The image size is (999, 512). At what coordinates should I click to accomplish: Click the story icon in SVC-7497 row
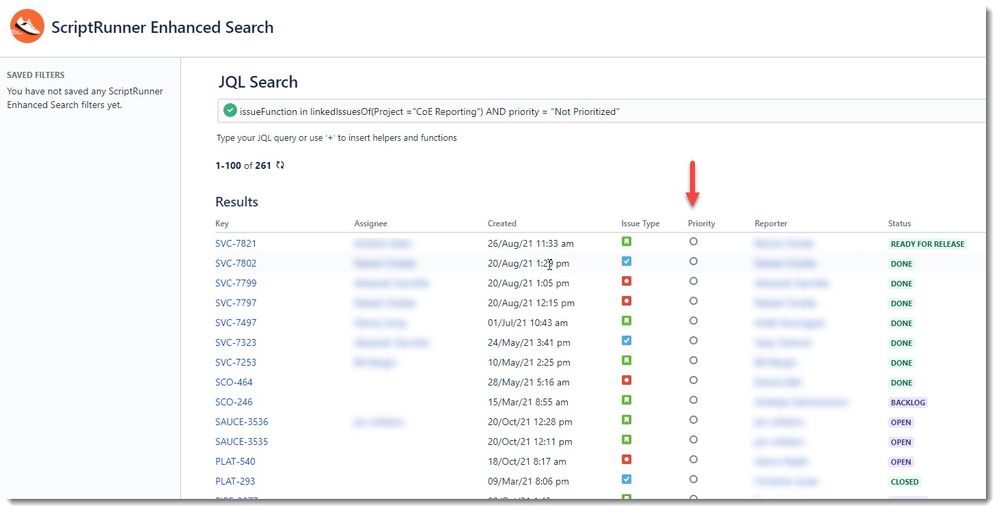[x=626, y=320]
